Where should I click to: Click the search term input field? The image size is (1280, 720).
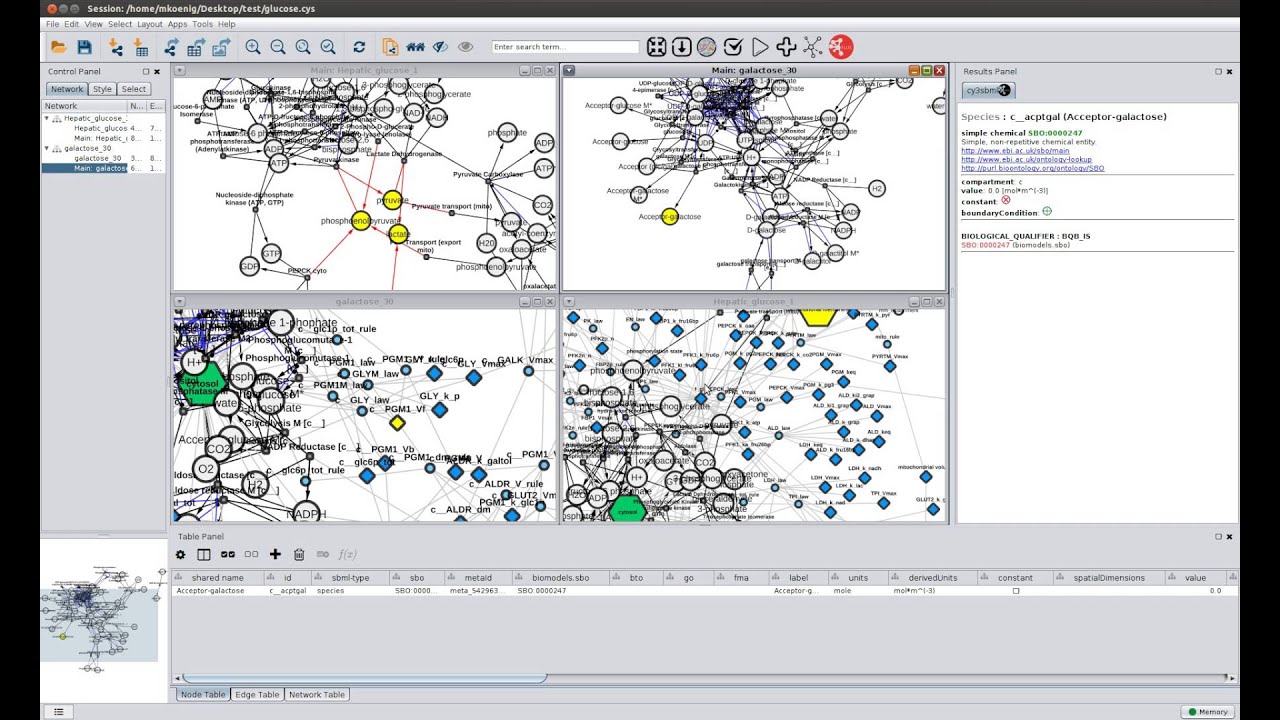click(565, 47)
